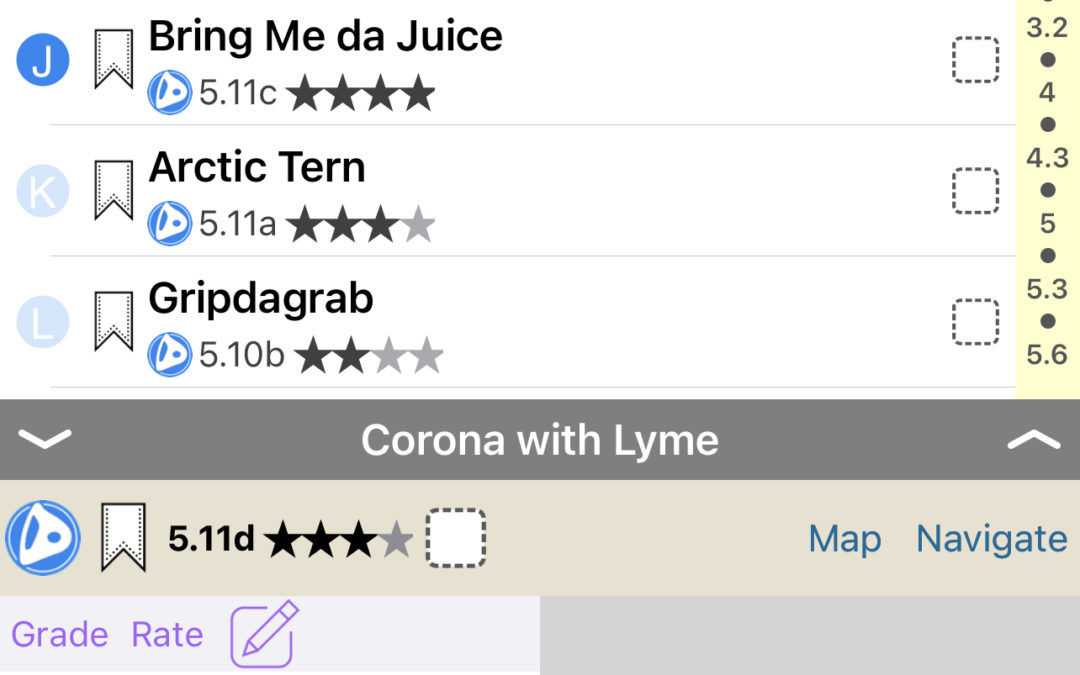The height and width of the screenshot is (675, 1080).
Task: Tap the Grade button
Action: coord(59,634)
